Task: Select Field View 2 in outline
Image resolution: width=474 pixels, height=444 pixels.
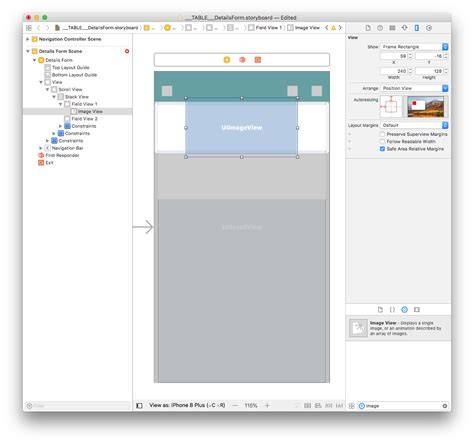Action: point(84,119)
